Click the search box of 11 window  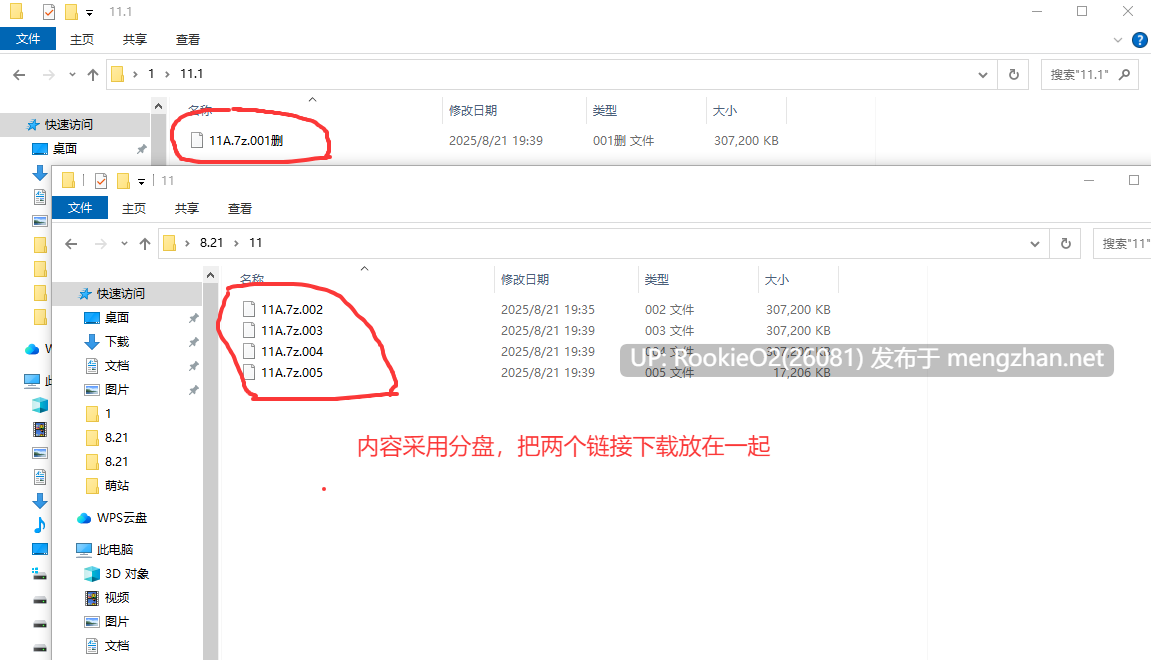1122,244
